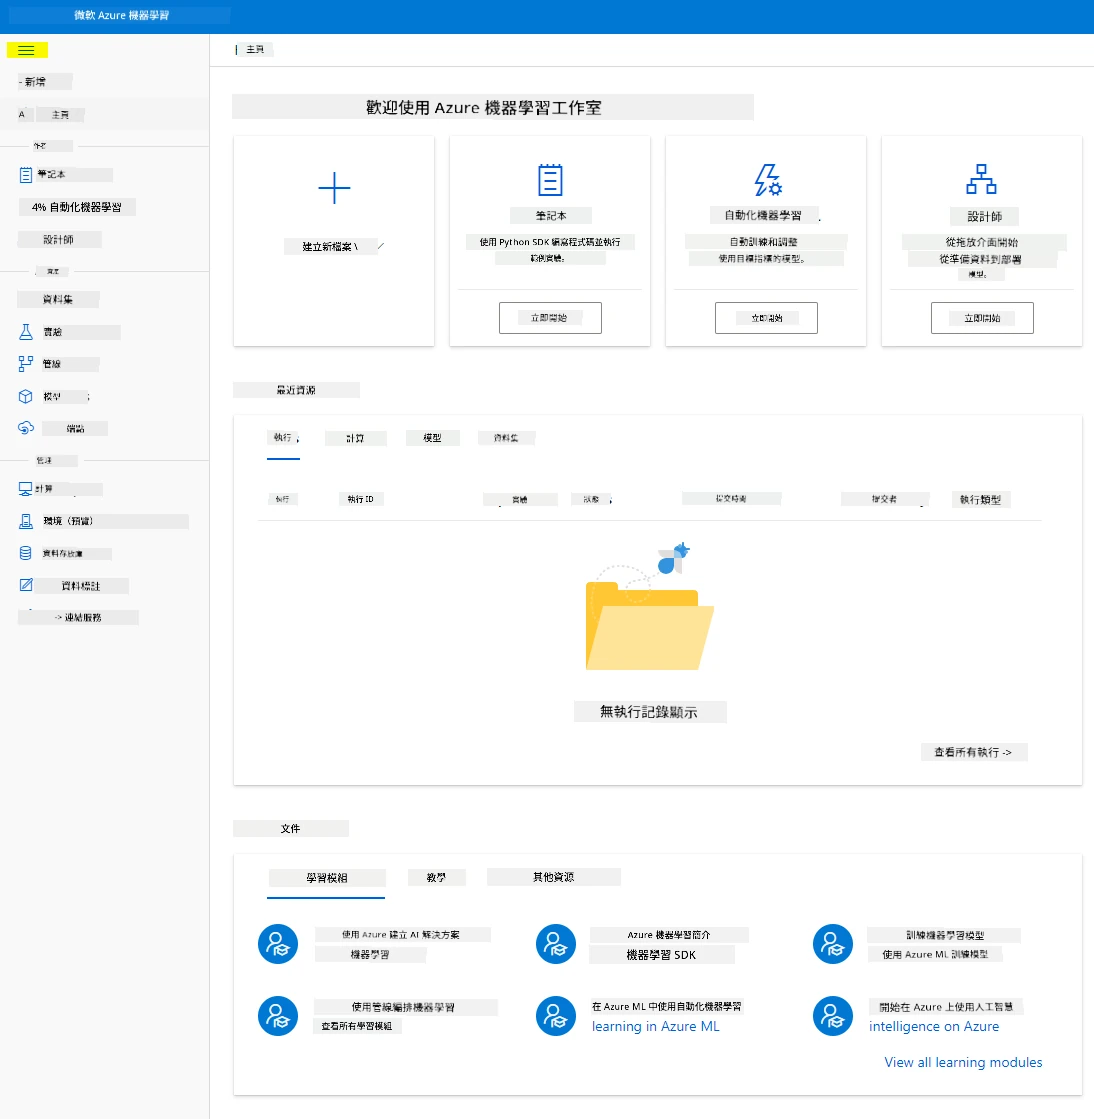
Task: Switch to the 計算 tab in recent resources
Action: tap(355, 438)
